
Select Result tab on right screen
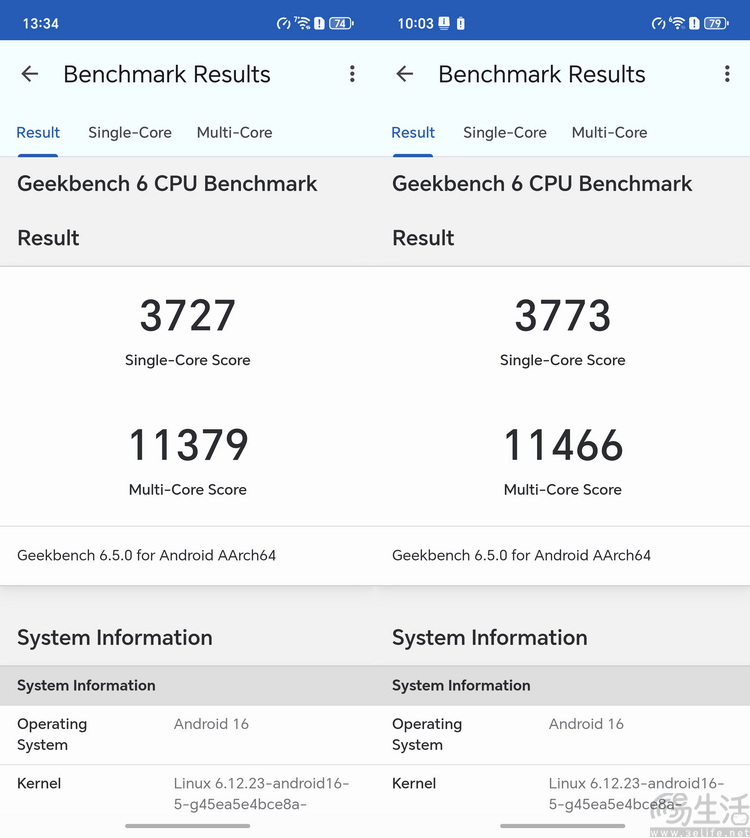pos(413,133)
